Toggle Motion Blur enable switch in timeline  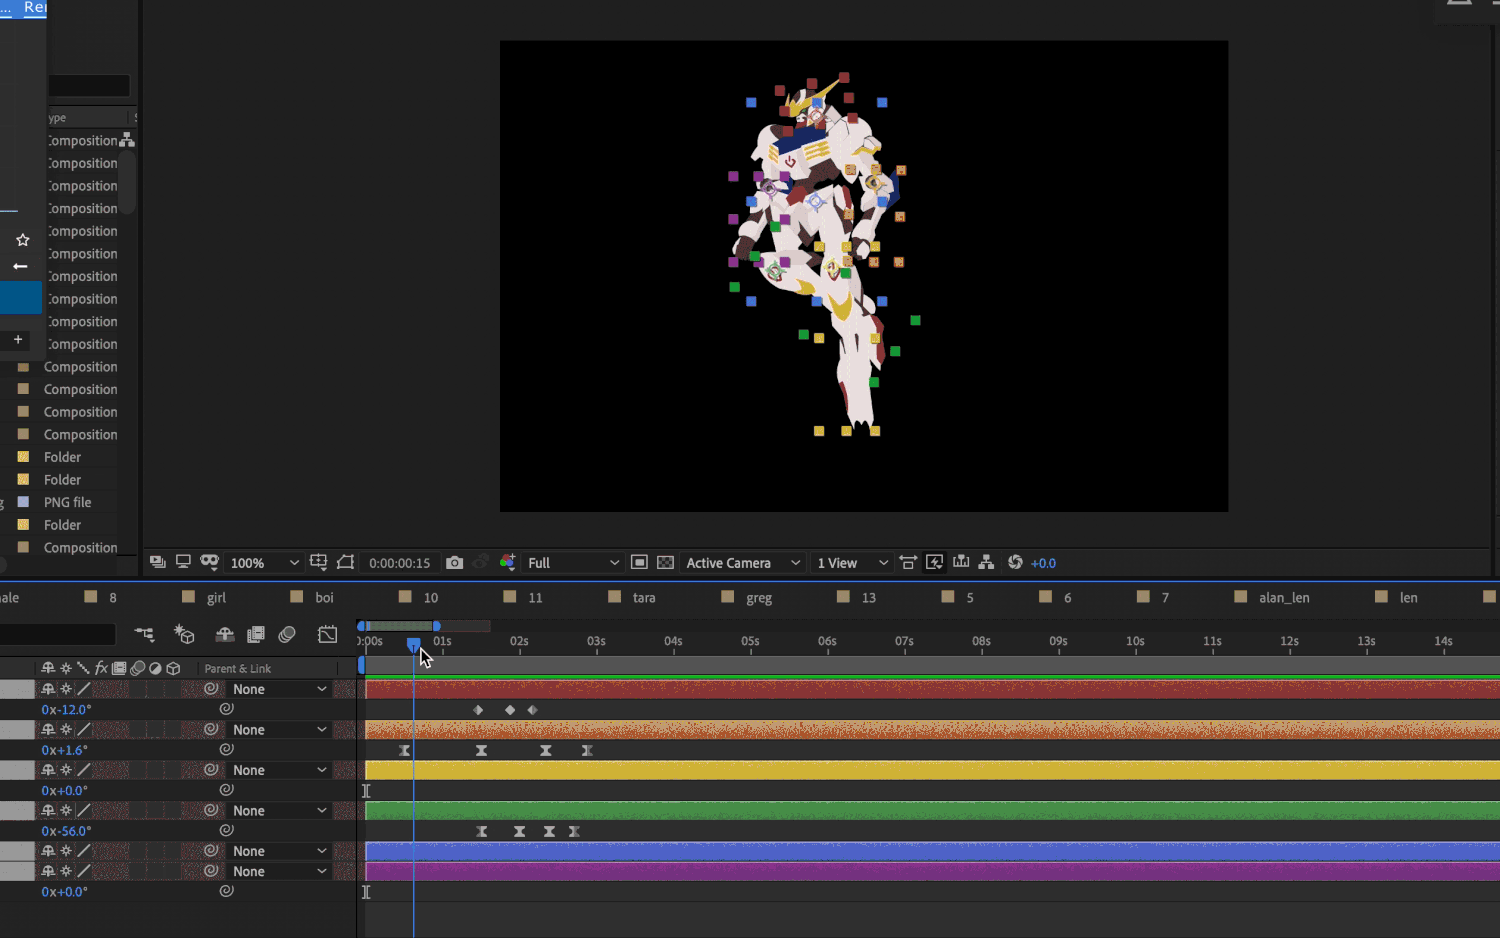(287, 634)
